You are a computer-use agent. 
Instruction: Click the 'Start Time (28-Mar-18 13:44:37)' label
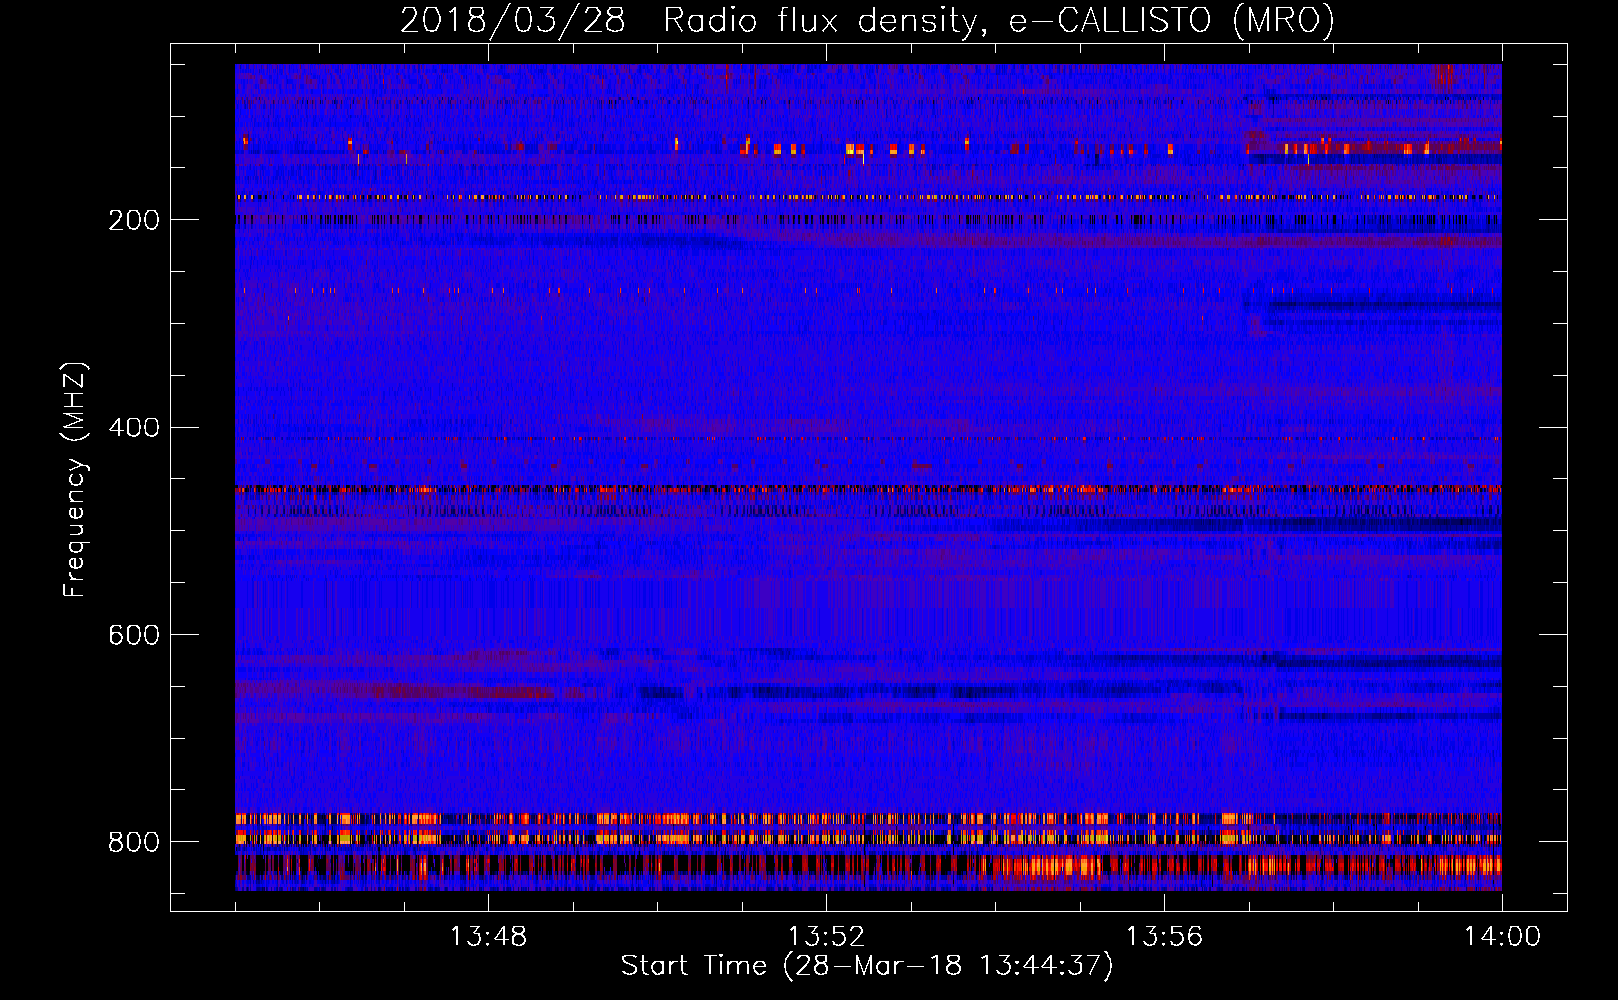pyautogui.click(x=867, y=966)
